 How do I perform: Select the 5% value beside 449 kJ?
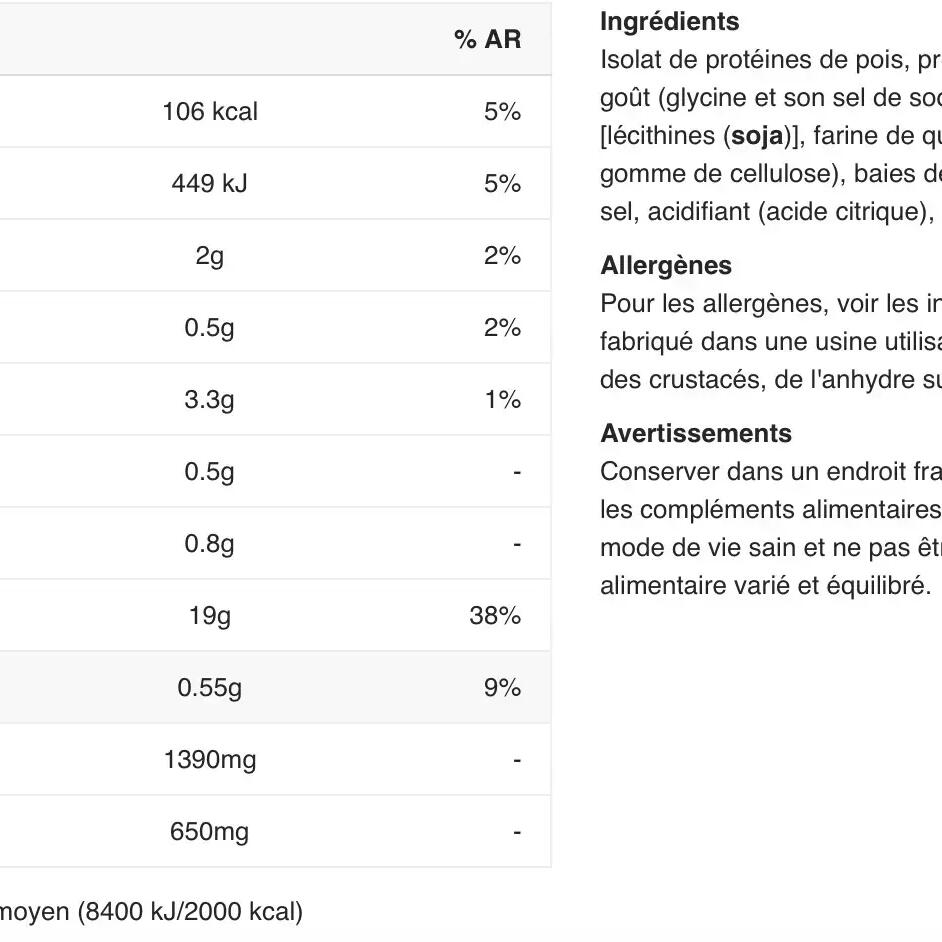click(x=502, y=183)
